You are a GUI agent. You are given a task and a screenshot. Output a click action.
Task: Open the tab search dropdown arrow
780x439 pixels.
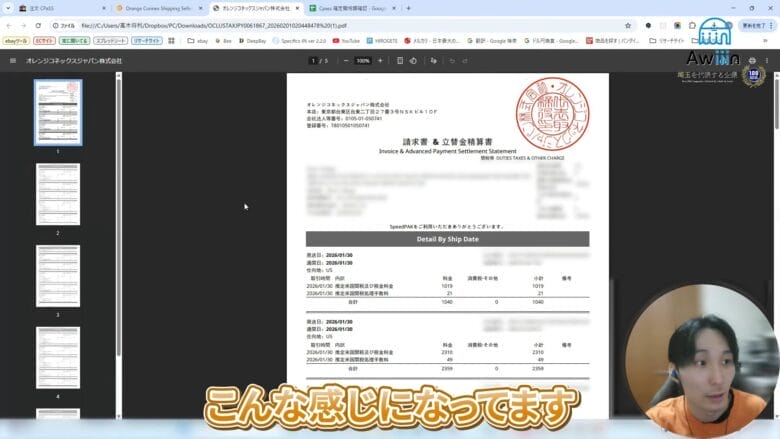pyautogui.click(x=8, y=8)
